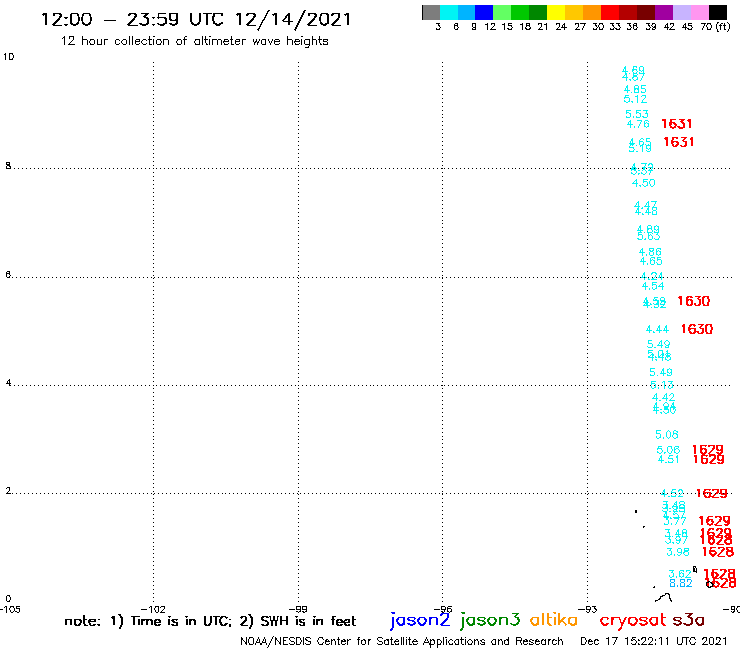Click the red 1630 time beside 4.44
Viewport: 740px width, 650px height.
[697, 329]
